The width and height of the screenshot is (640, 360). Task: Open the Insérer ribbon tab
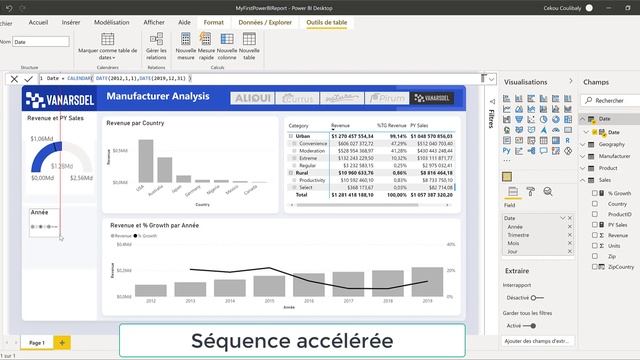tap(71, 22)
